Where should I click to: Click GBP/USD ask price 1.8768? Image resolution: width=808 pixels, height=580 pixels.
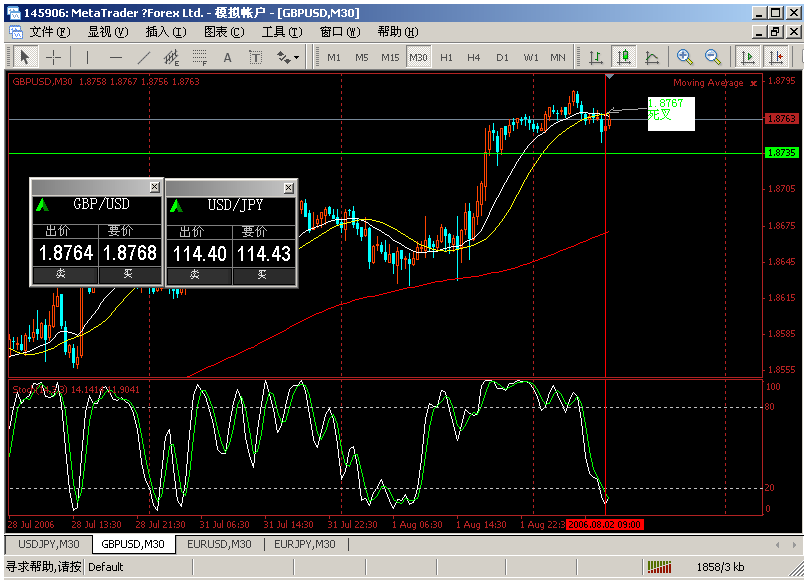click(x=130, y=253)
